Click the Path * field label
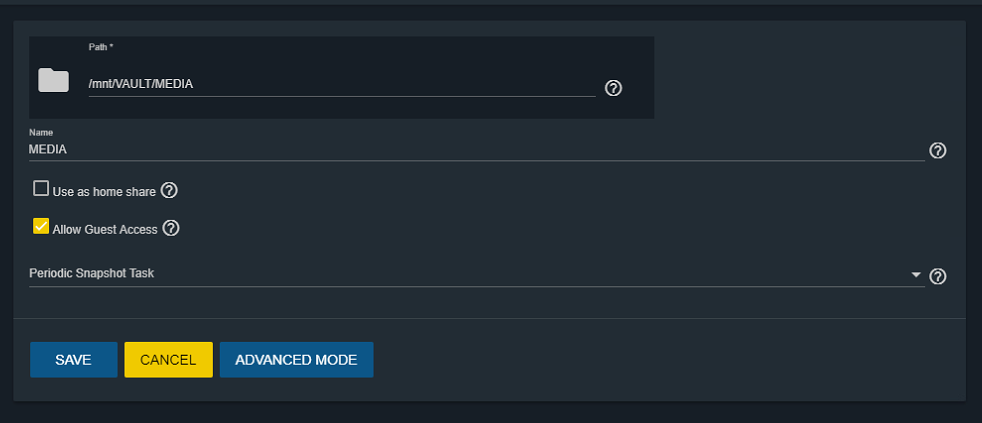Viewport: 982px width, 423px height. point(101,47)
